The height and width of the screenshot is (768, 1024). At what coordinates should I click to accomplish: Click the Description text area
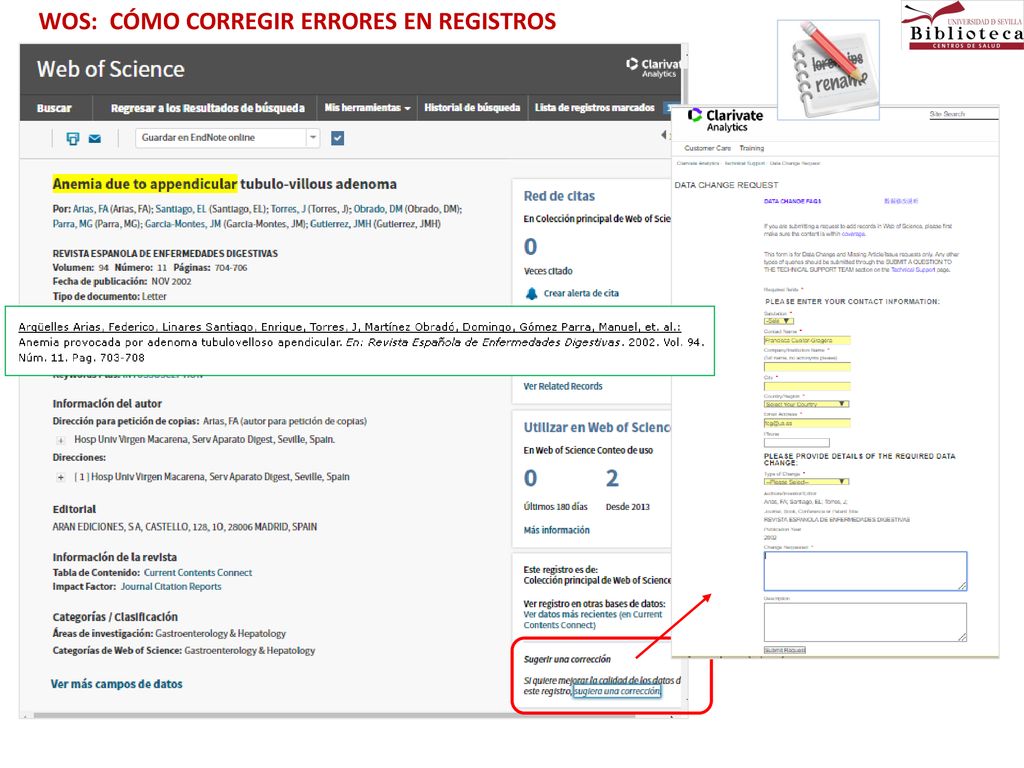pos(865,622)
